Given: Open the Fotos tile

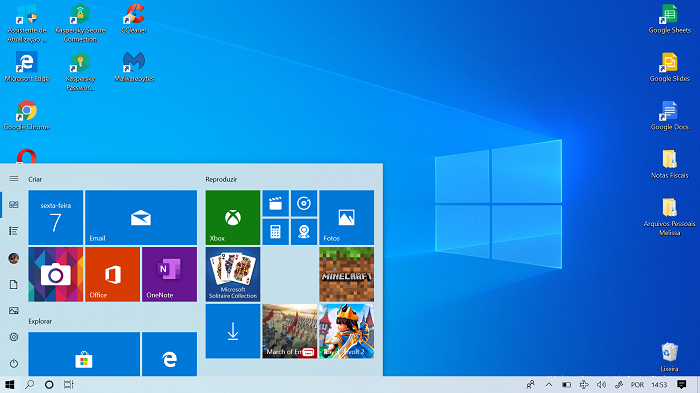Looking at the screenshot, I should [x=346, y=217].
